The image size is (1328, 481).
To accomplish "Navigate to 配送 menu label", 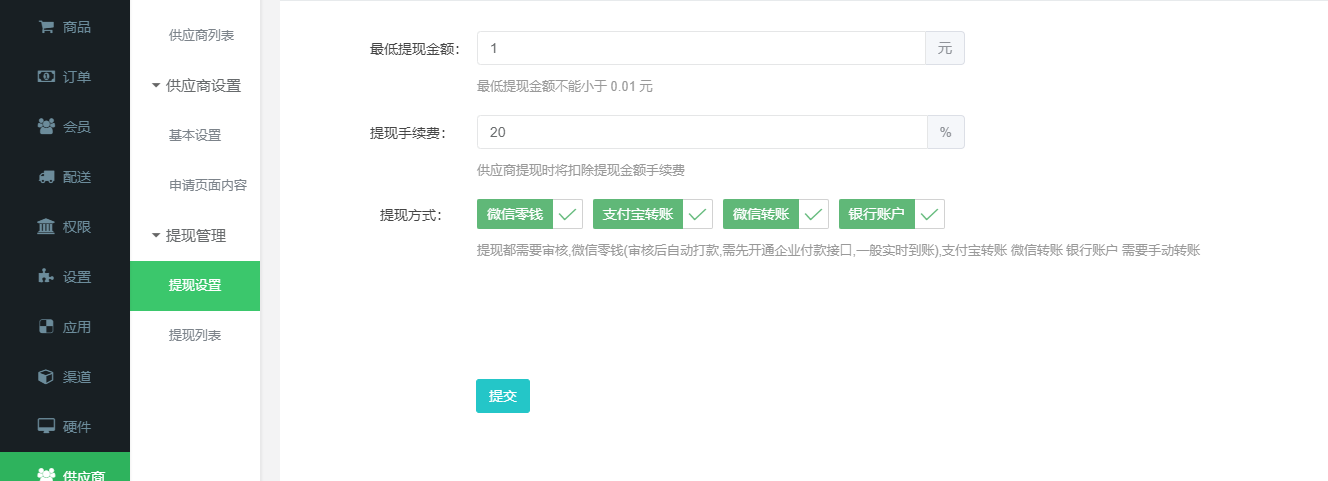I will pos(77,177).
